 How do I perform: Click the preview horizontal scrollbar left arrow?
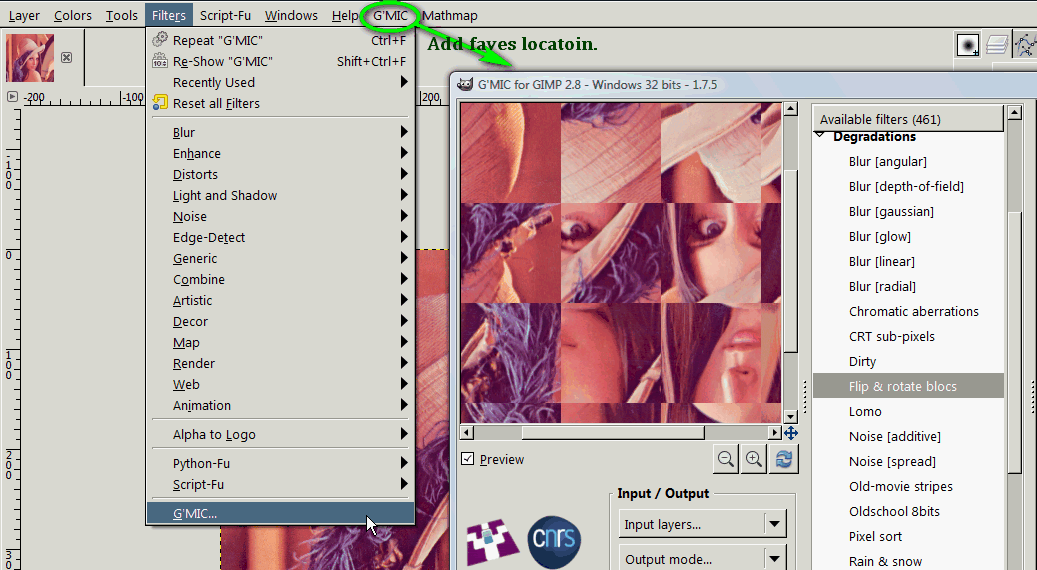(467, 432)
